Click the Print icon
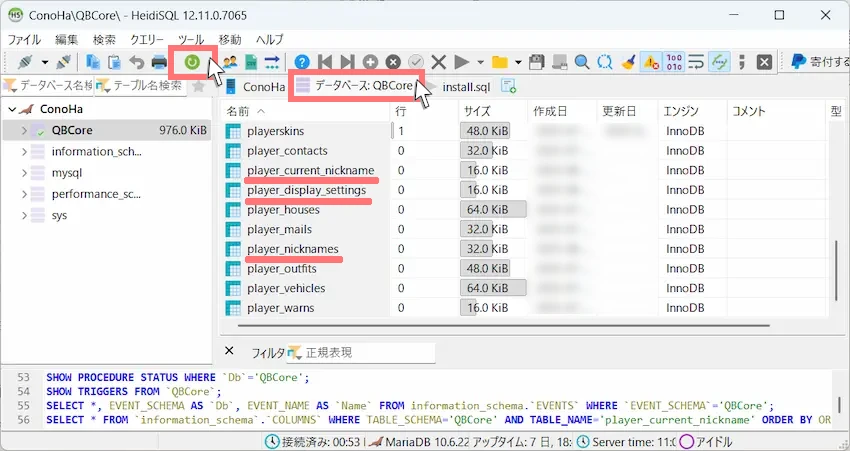 pyautogui.click(x=159, y=62)
